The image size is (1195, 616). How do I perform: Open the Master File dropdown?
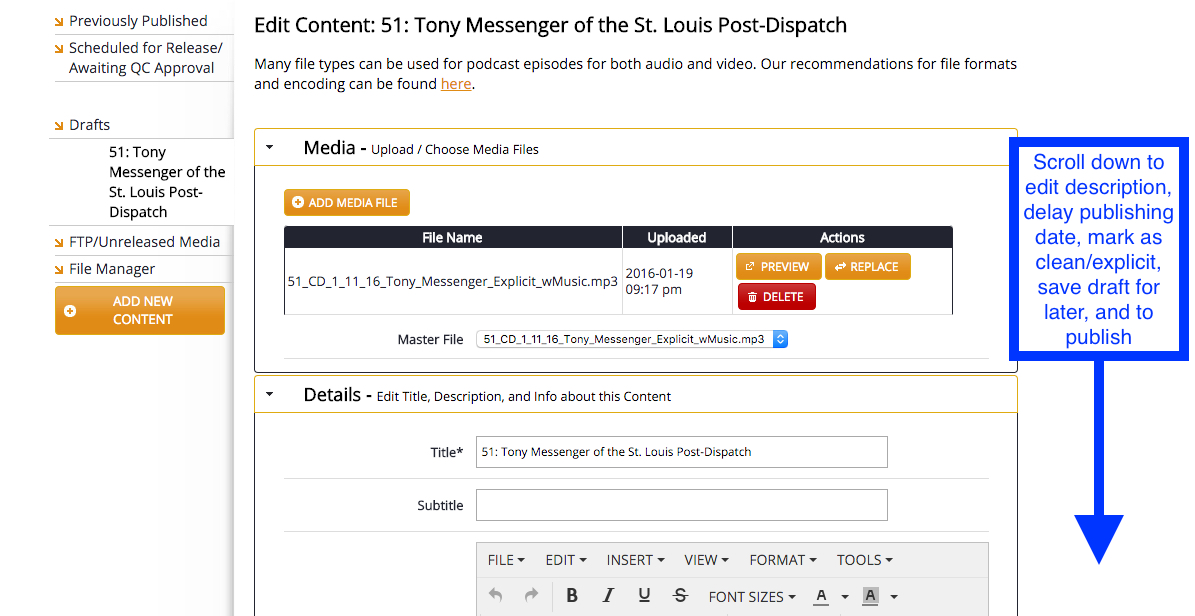click(632, 339)
